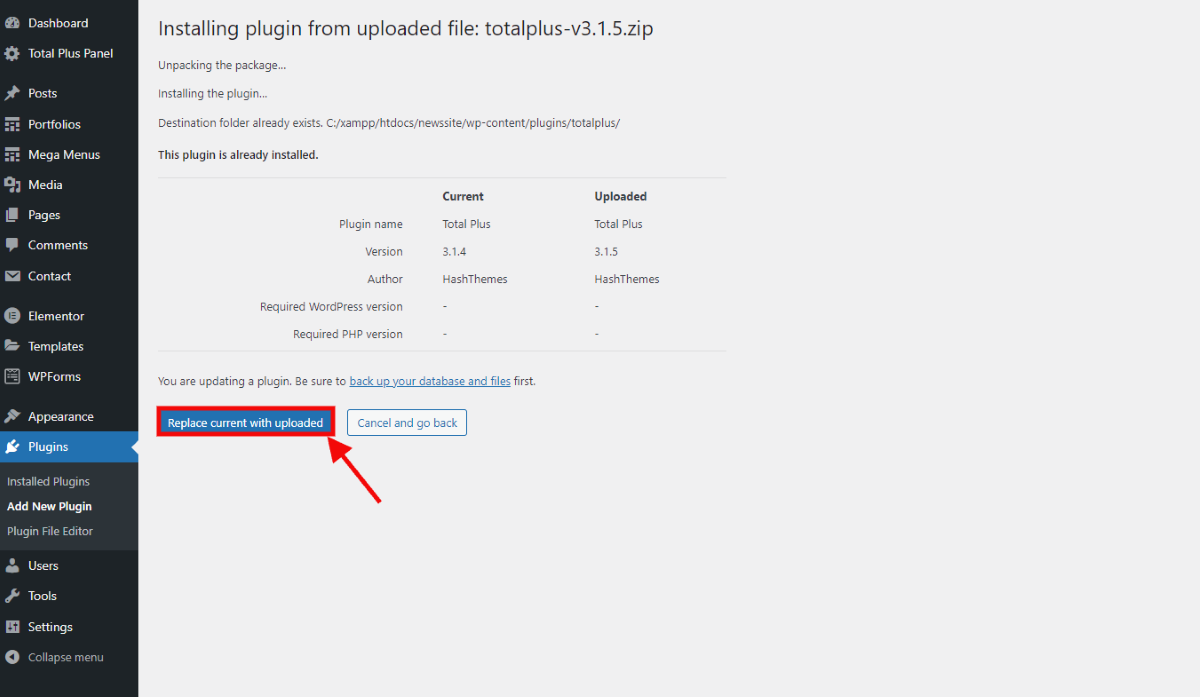Viewport: 1200px width, 697px height.
Task: Click the Installing plugin page heading
Action: point(406,28)
